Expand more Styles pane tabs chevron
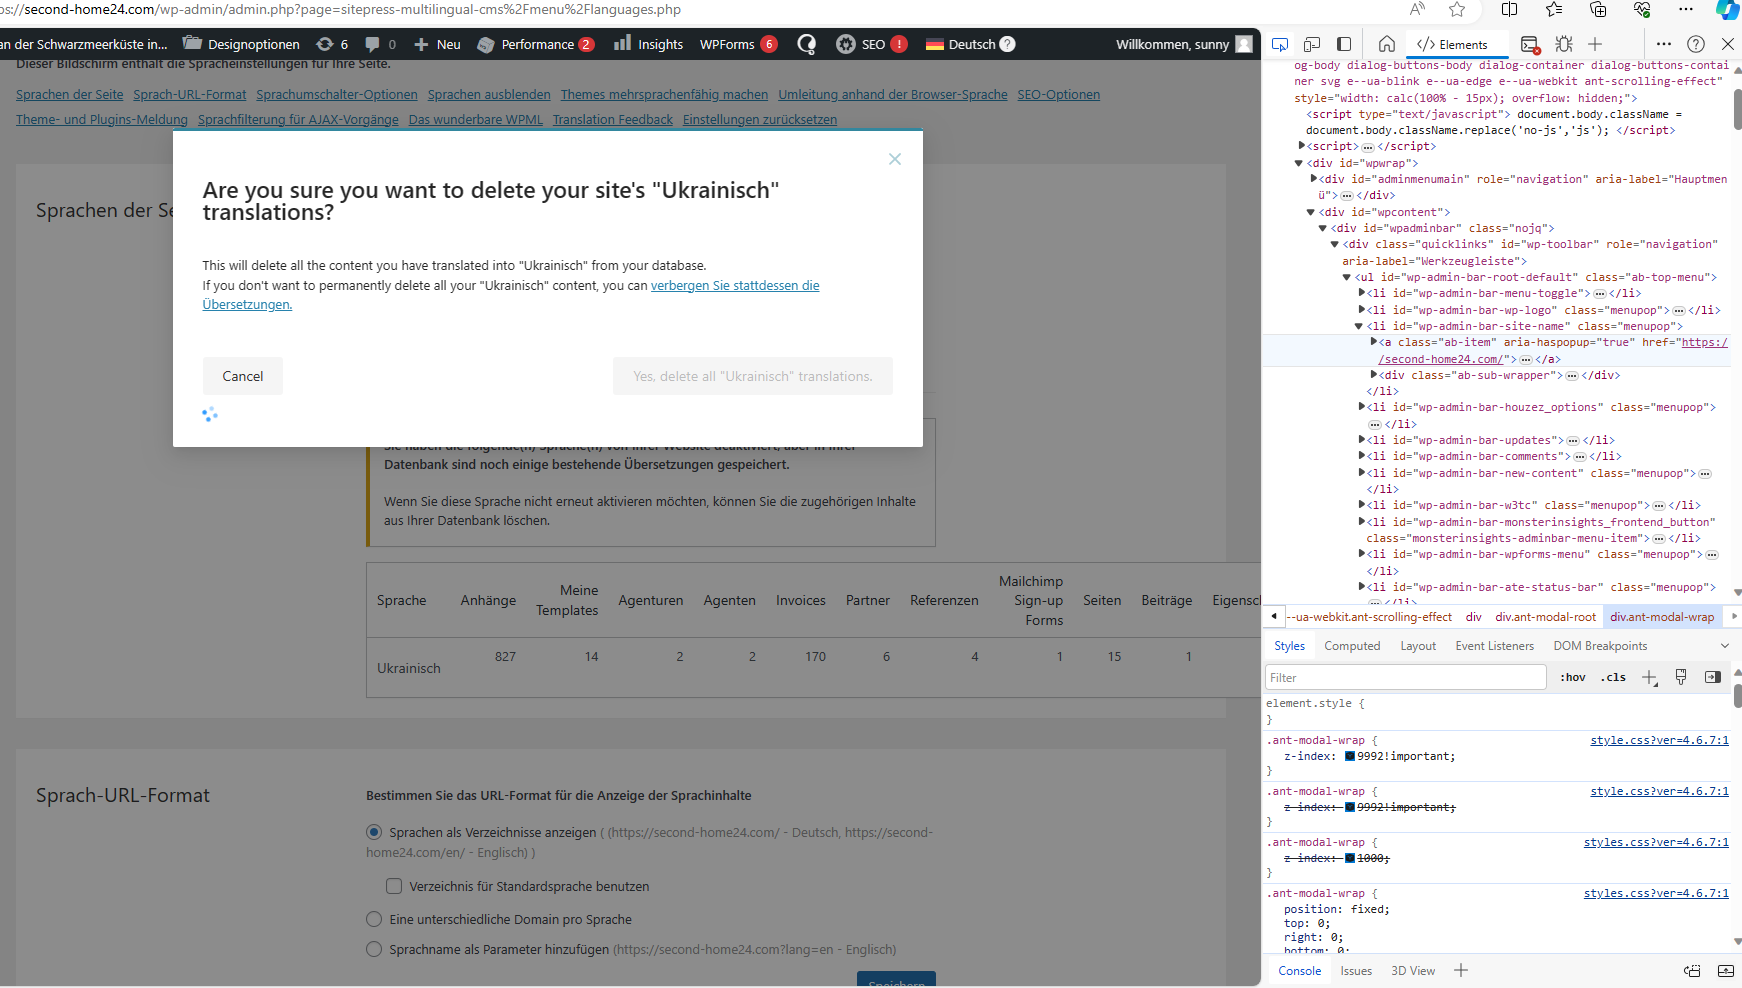This screenshot has width=1742, height=988. [1724, 646]
